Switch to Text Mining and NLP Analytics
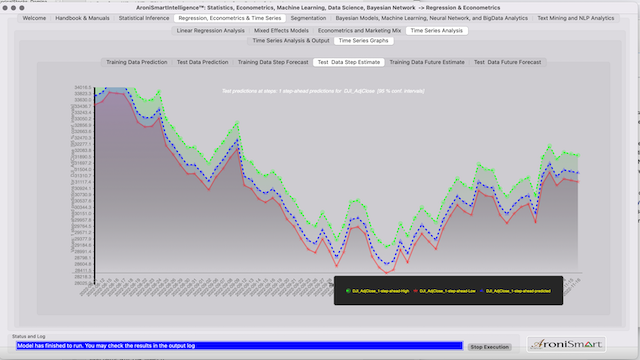The width and height of the screenshot is (640, 360). pyautogui.click(x=576, y=18)
